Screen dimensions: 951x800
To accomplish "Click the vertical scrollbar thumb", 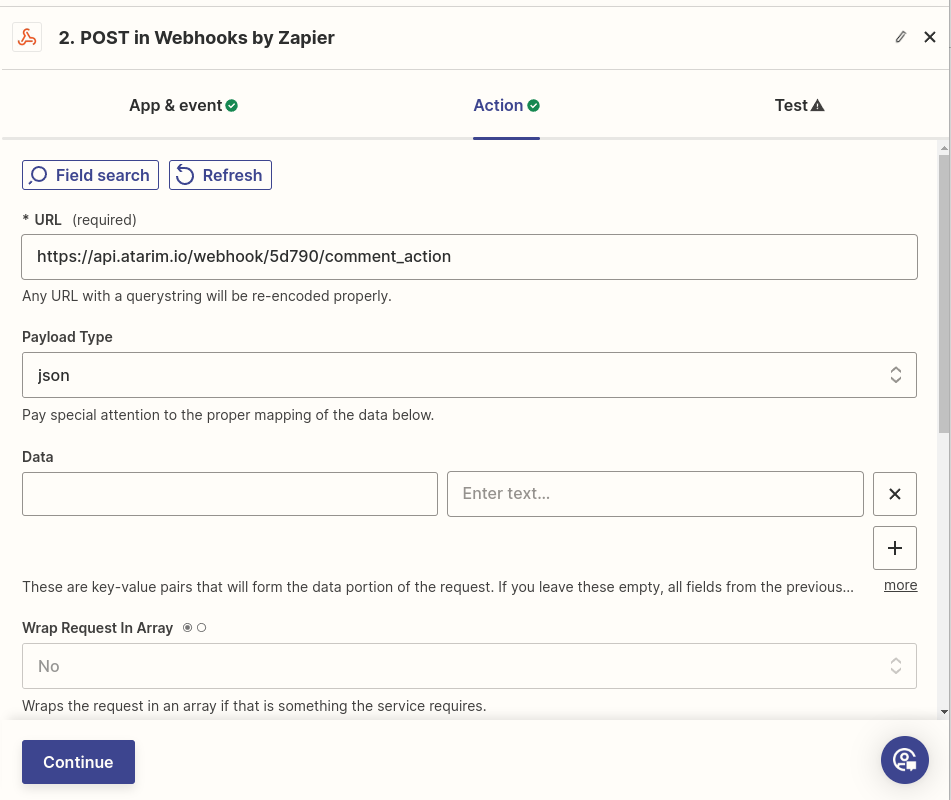I will click(944, 290).
